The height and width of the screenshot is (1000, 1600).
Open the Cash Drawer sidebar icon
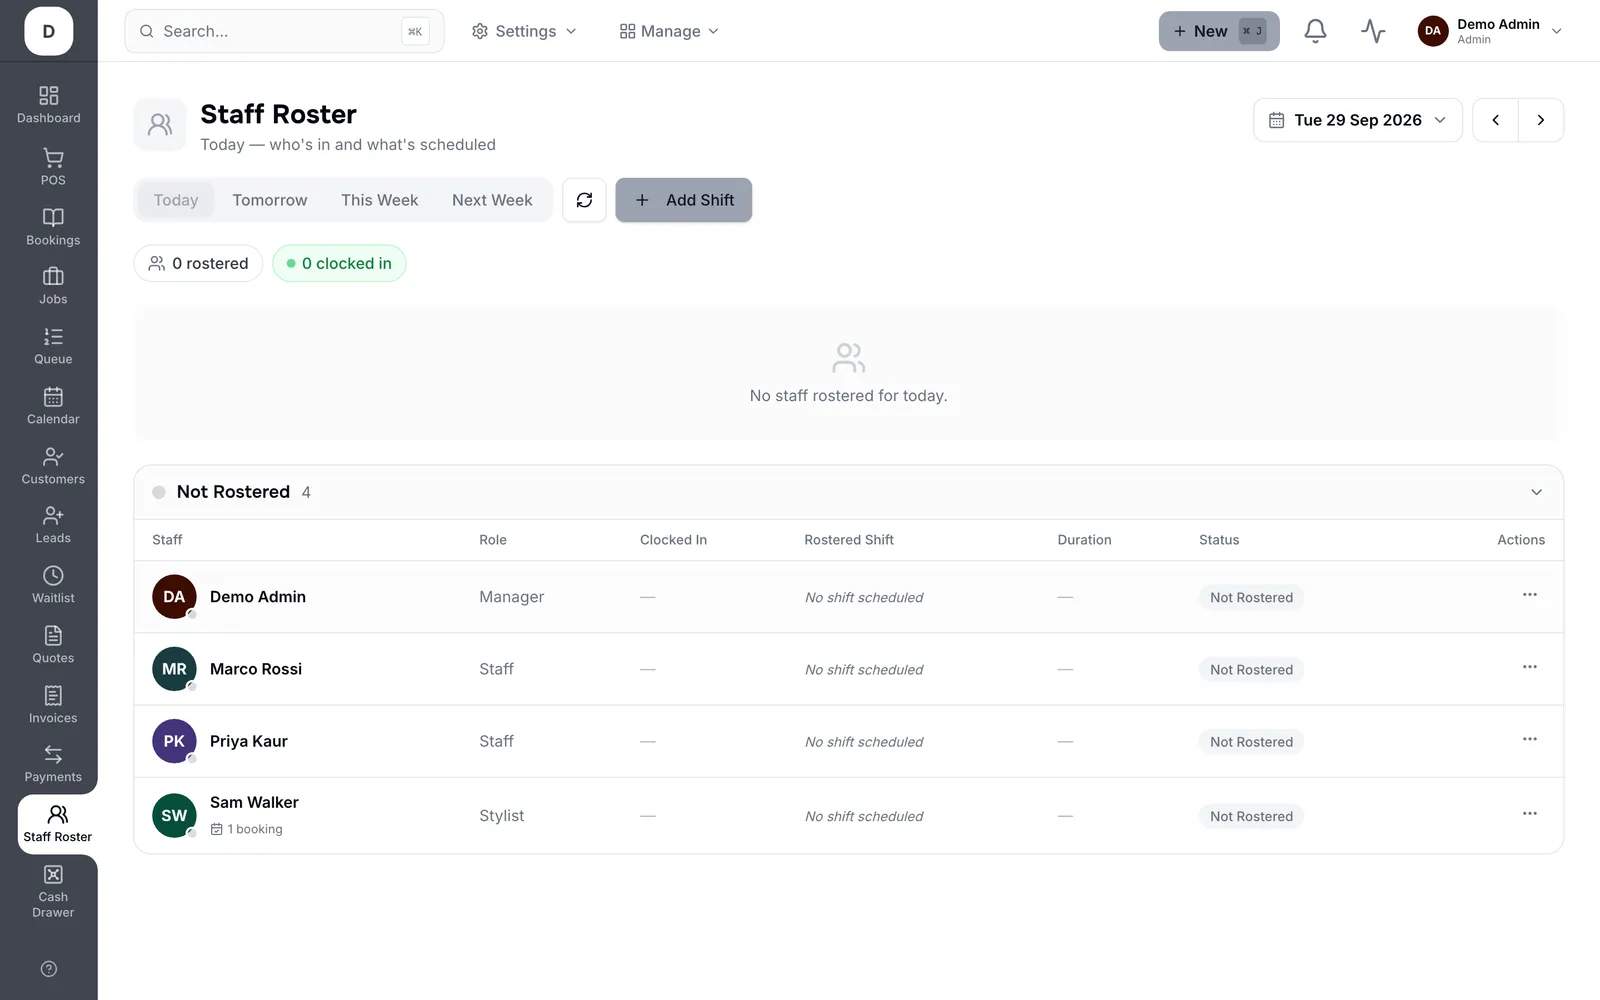[53, 875]
